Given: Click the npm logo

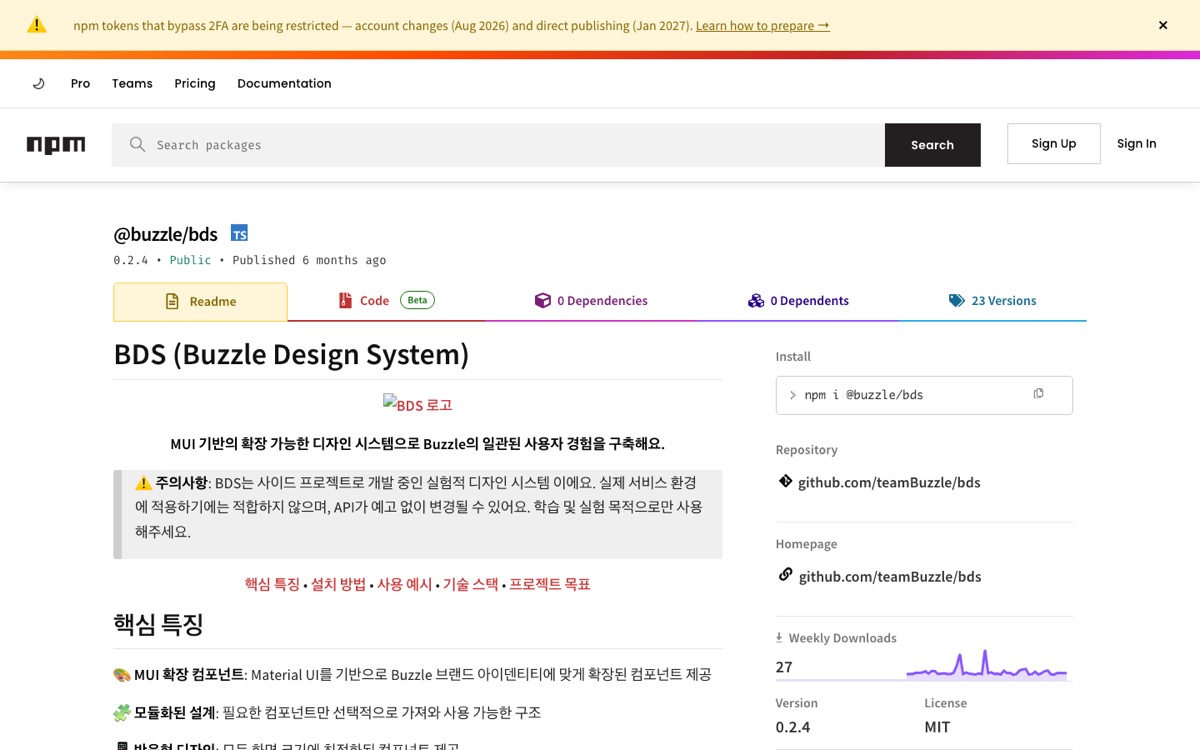Looking at the screenshot, I should point(56,145).
